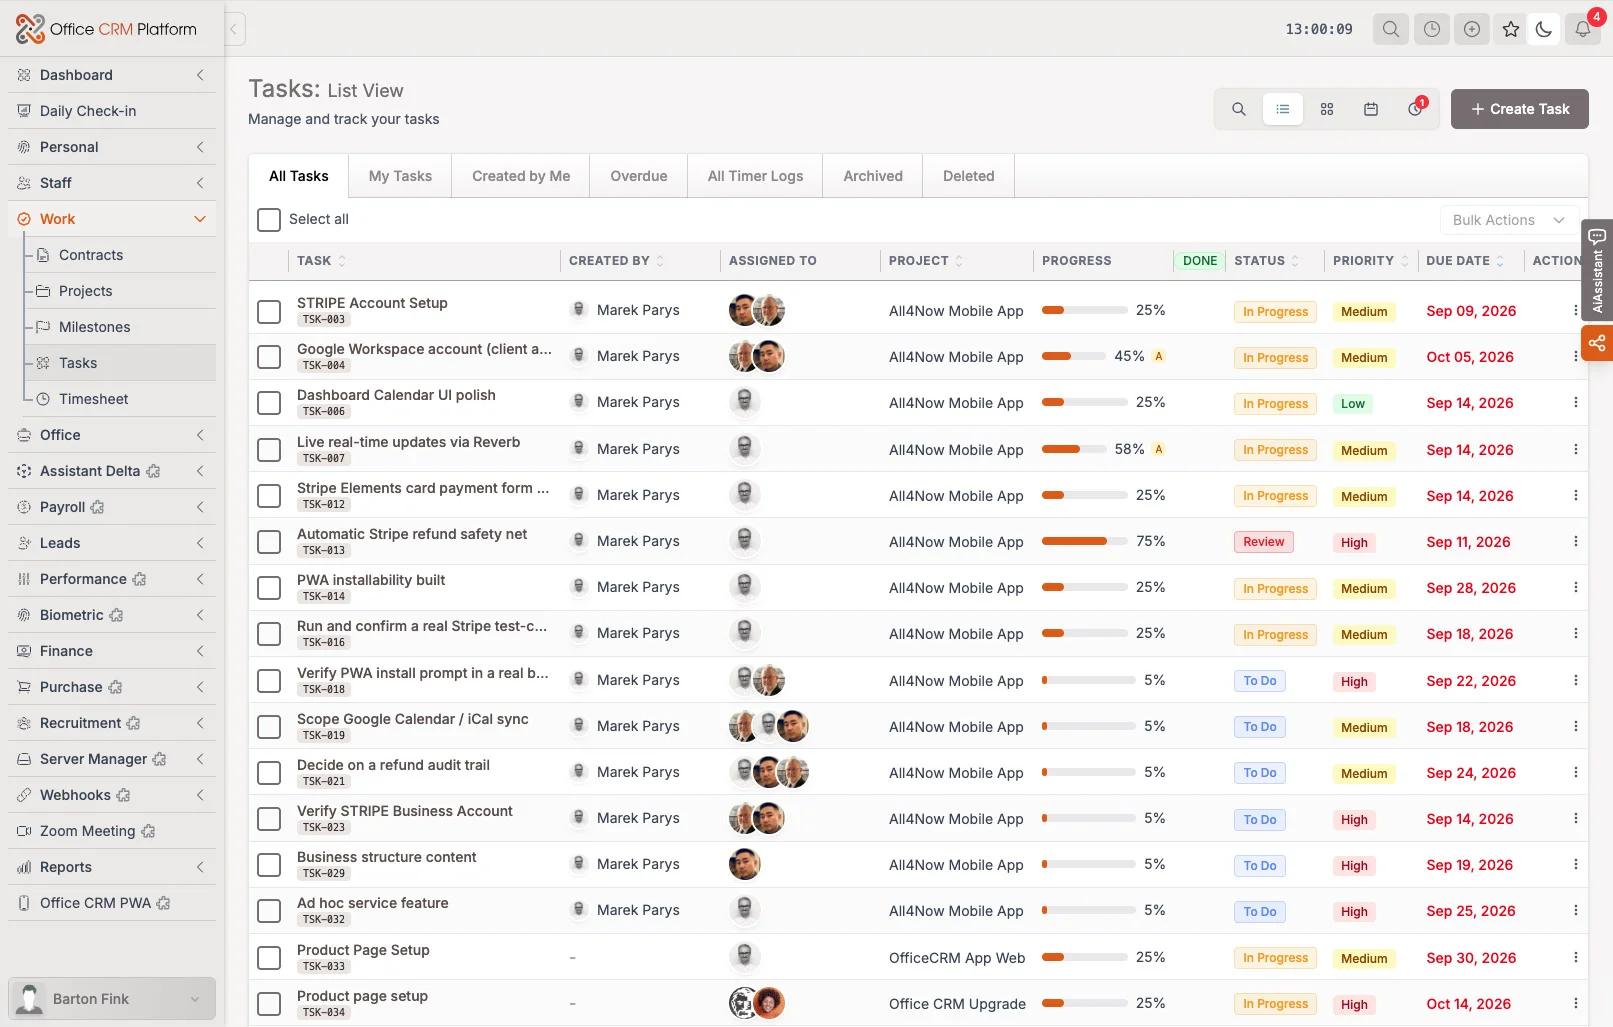
Task: Click the favorites star icon in header
Action: click(x=1511, y=29)
